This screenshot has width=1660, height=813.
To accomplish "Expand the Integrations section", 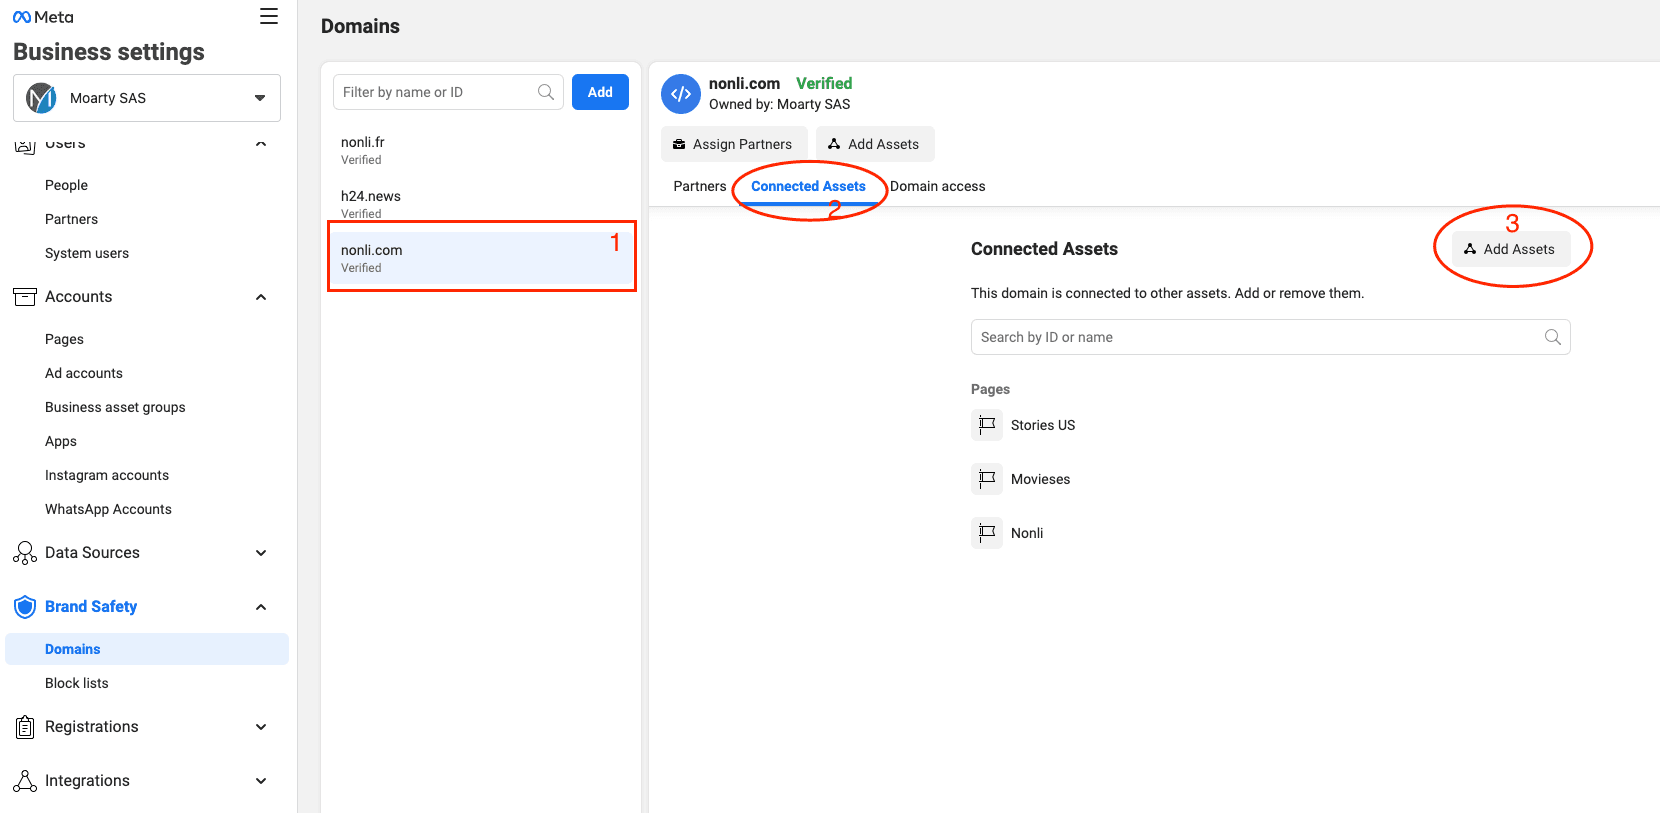I will 261,781.
